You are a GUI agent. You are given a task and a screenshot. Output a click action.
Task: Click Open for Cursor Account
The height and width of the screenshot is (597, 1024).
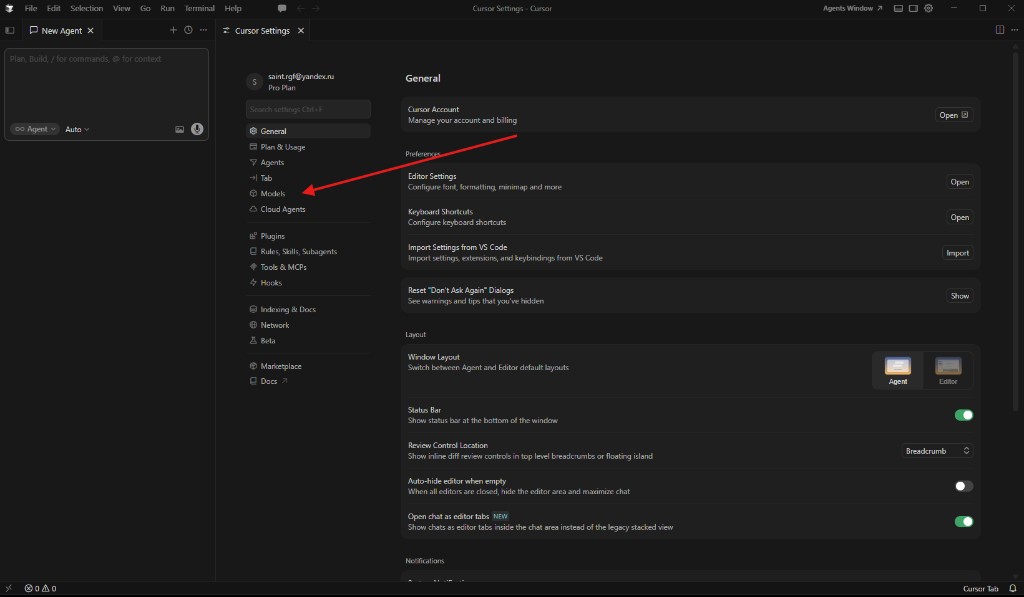(x=953, y=115)
